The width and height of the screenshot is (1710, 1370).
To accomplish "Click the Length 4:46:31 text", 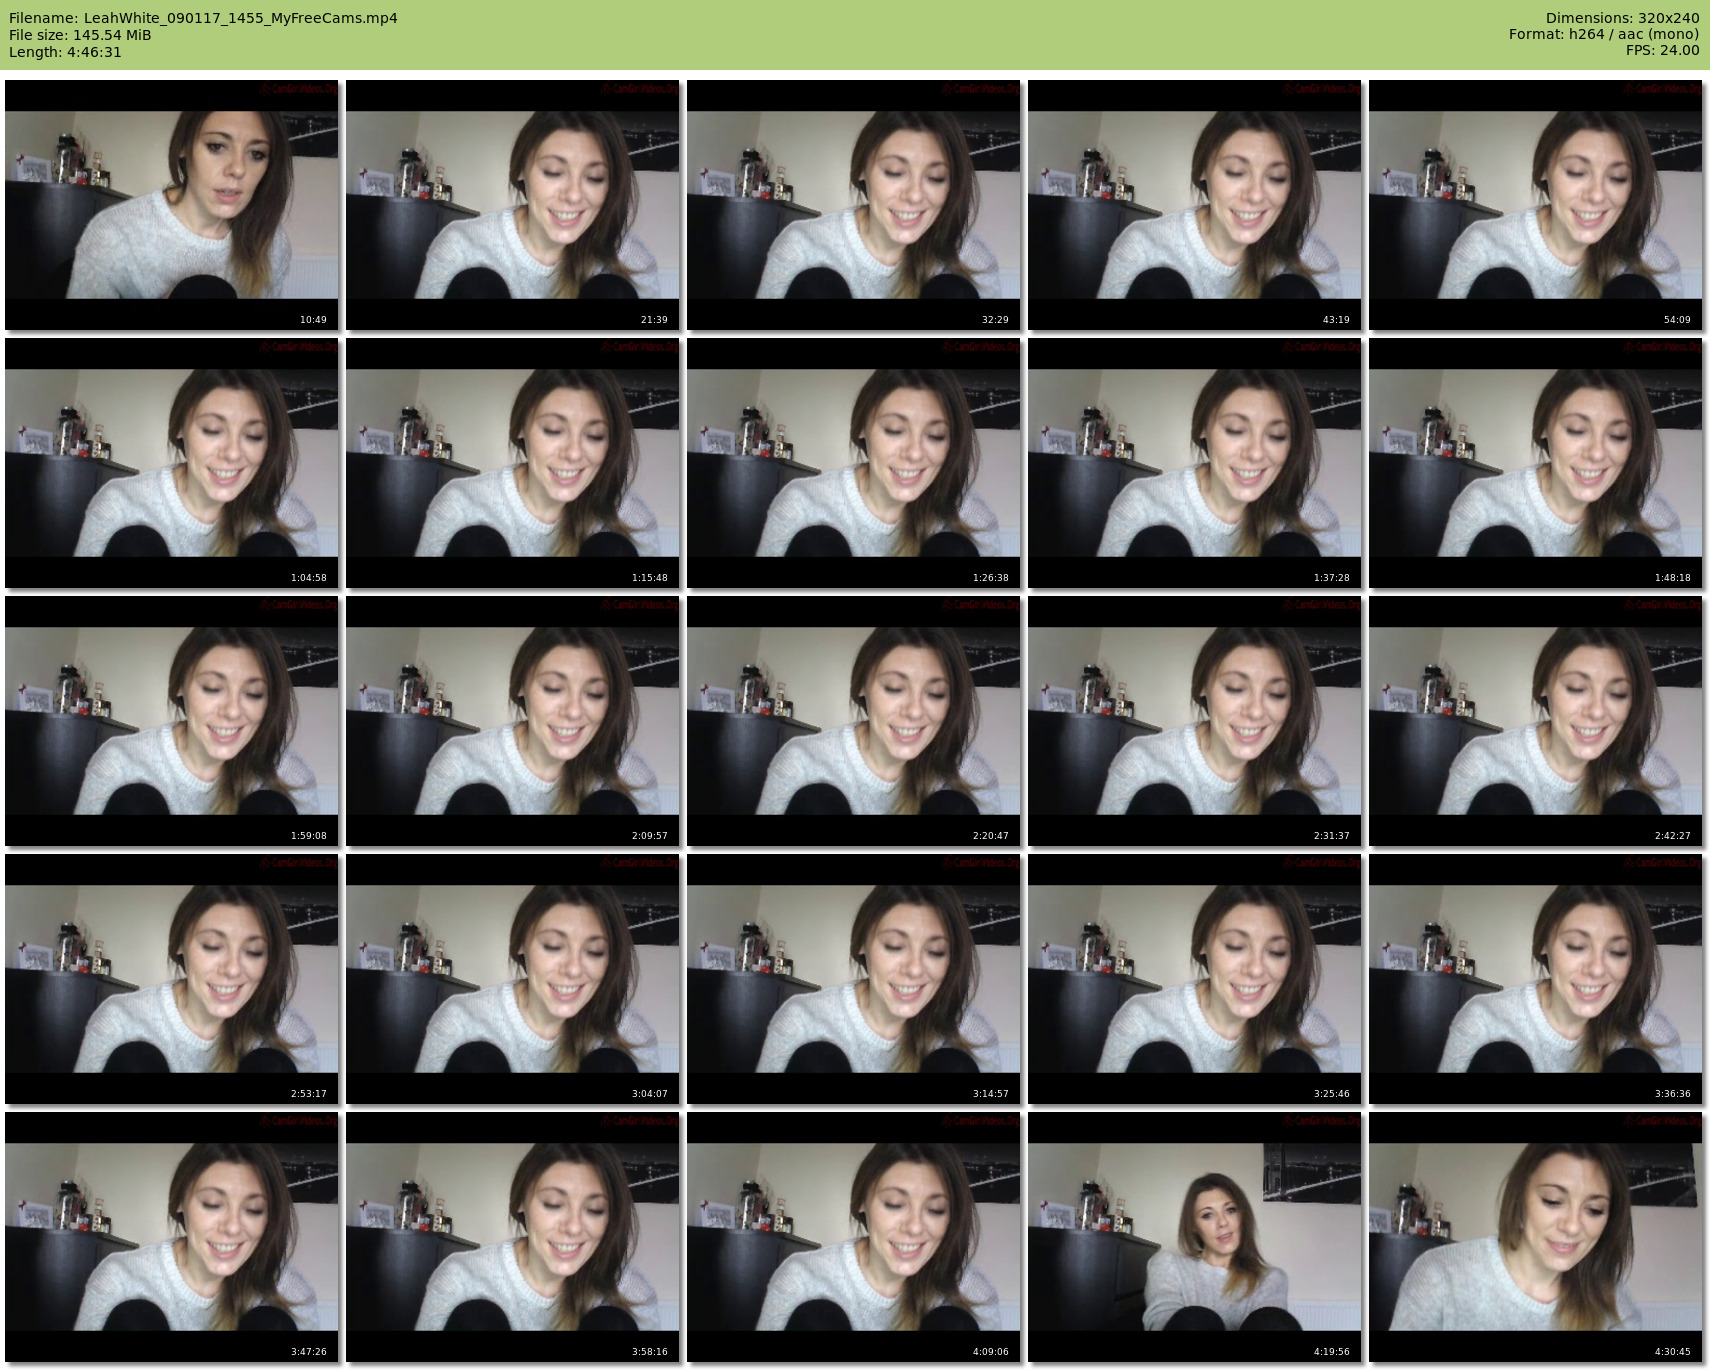I will [65, 52].
